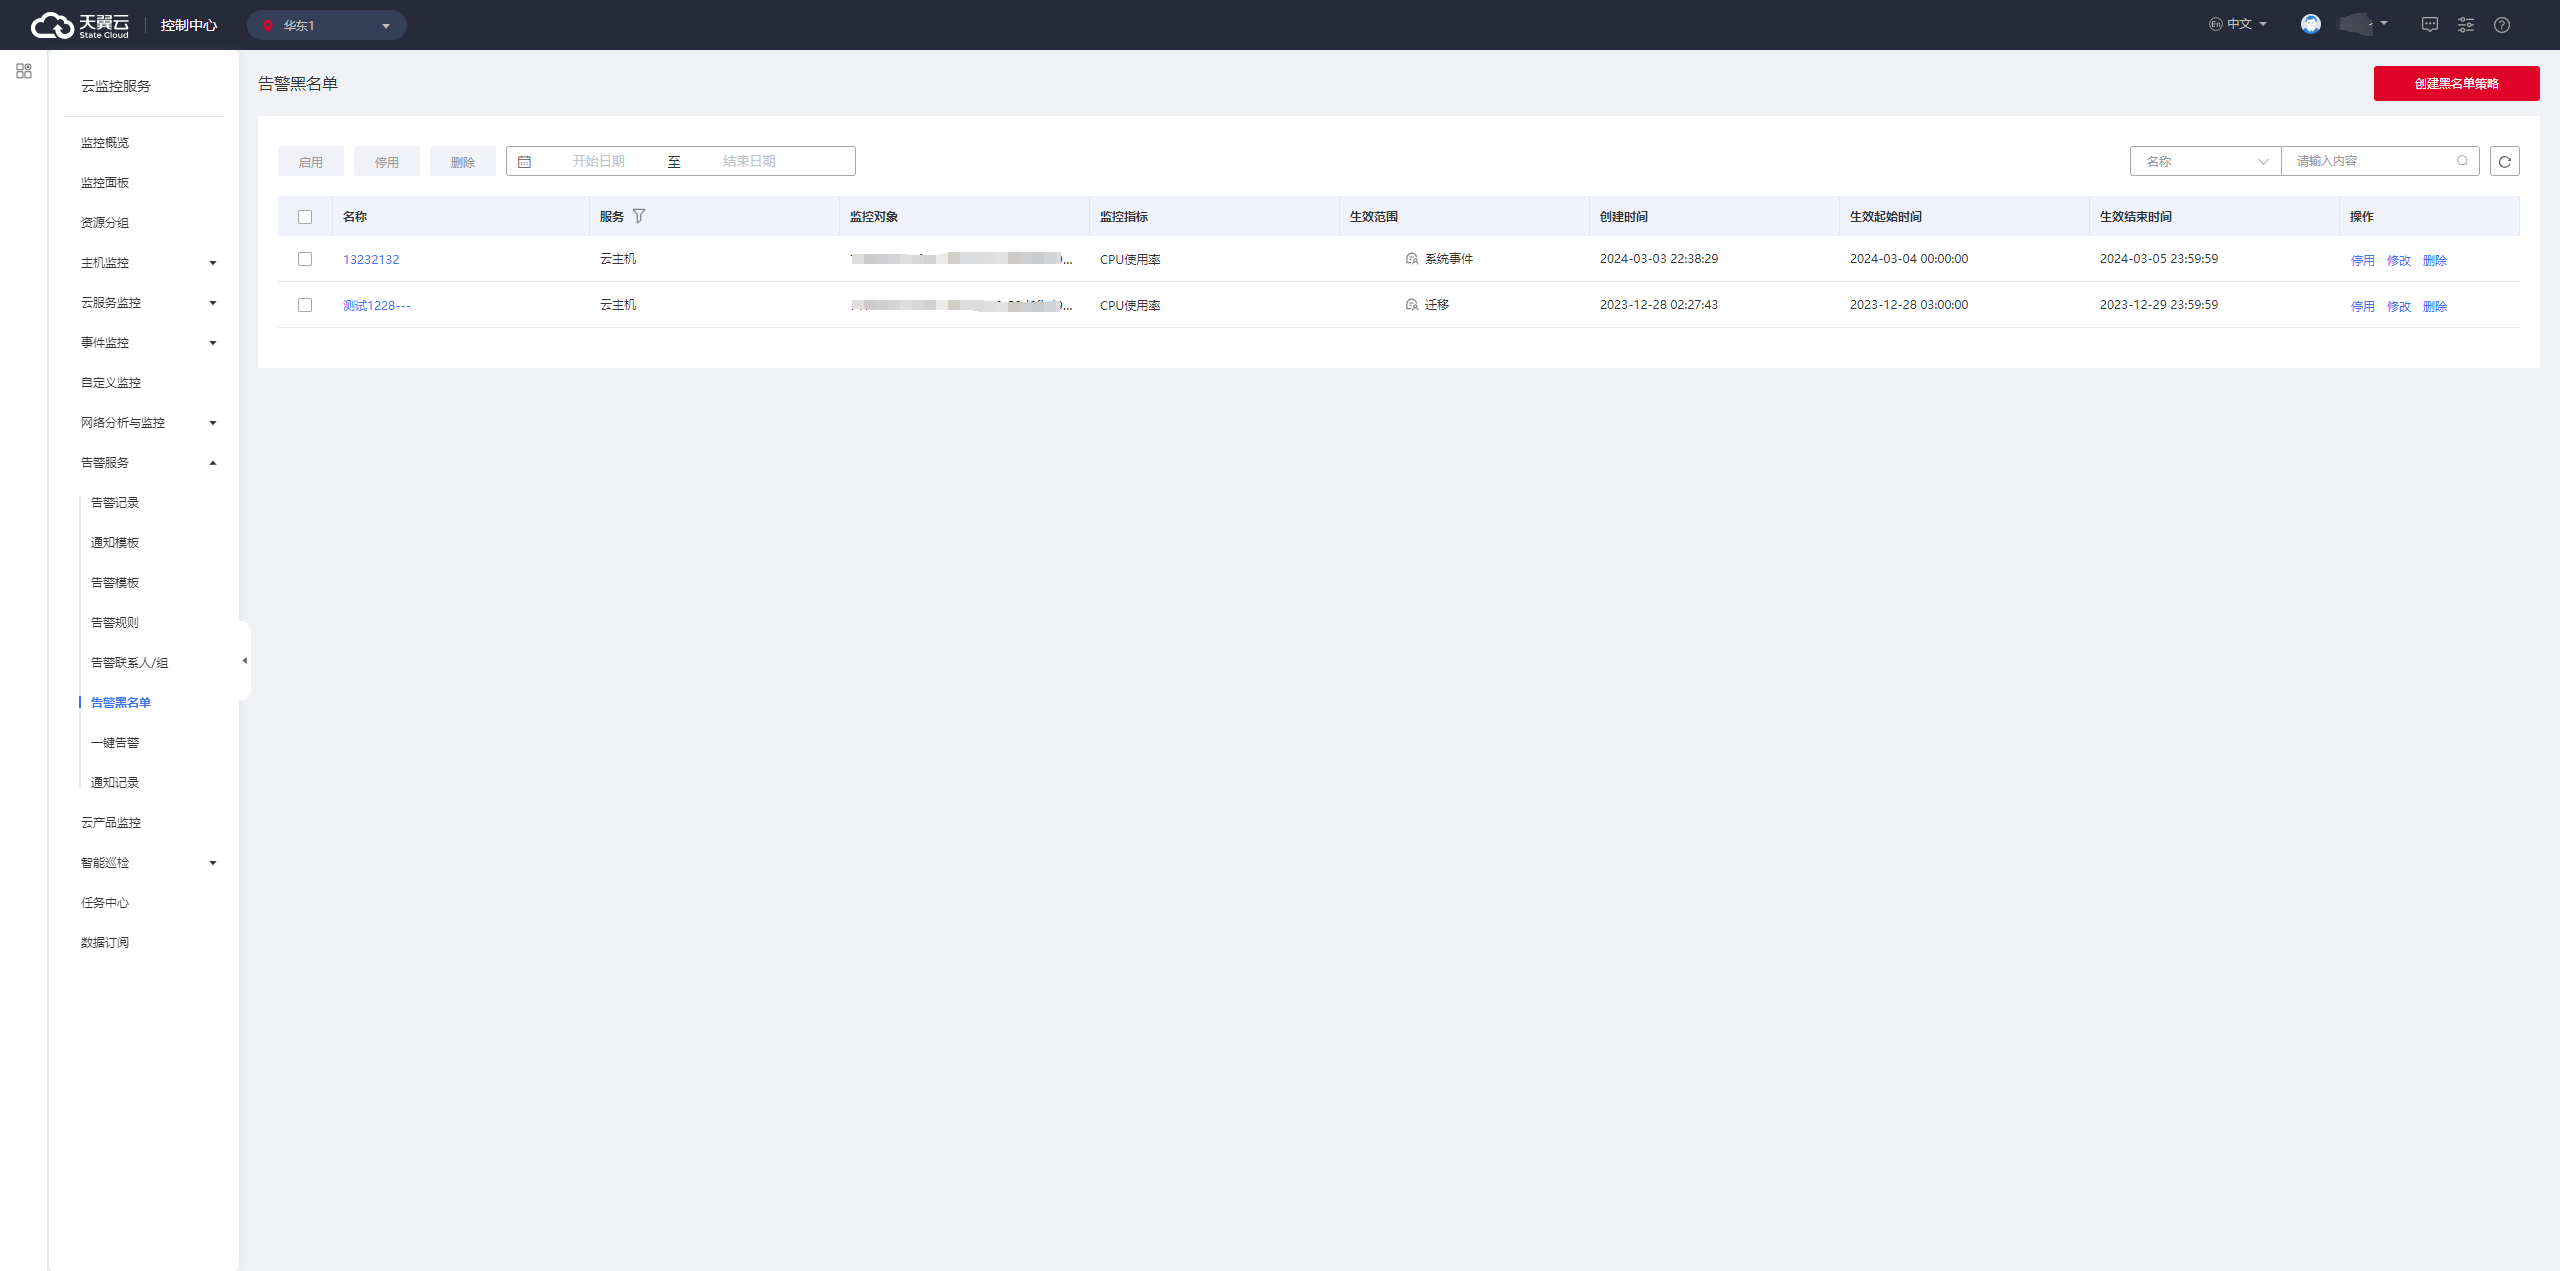Go to 任务中心
This screenshot has height=1271, width=2560.
tap(105, 903)
